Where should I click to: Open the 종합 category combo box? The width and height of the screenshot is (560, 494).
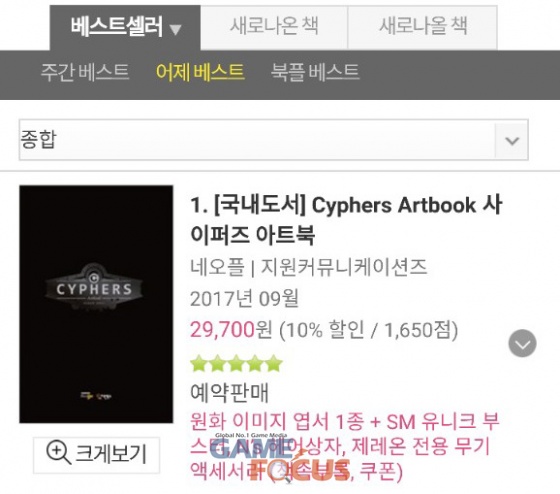tap(274, 140)
